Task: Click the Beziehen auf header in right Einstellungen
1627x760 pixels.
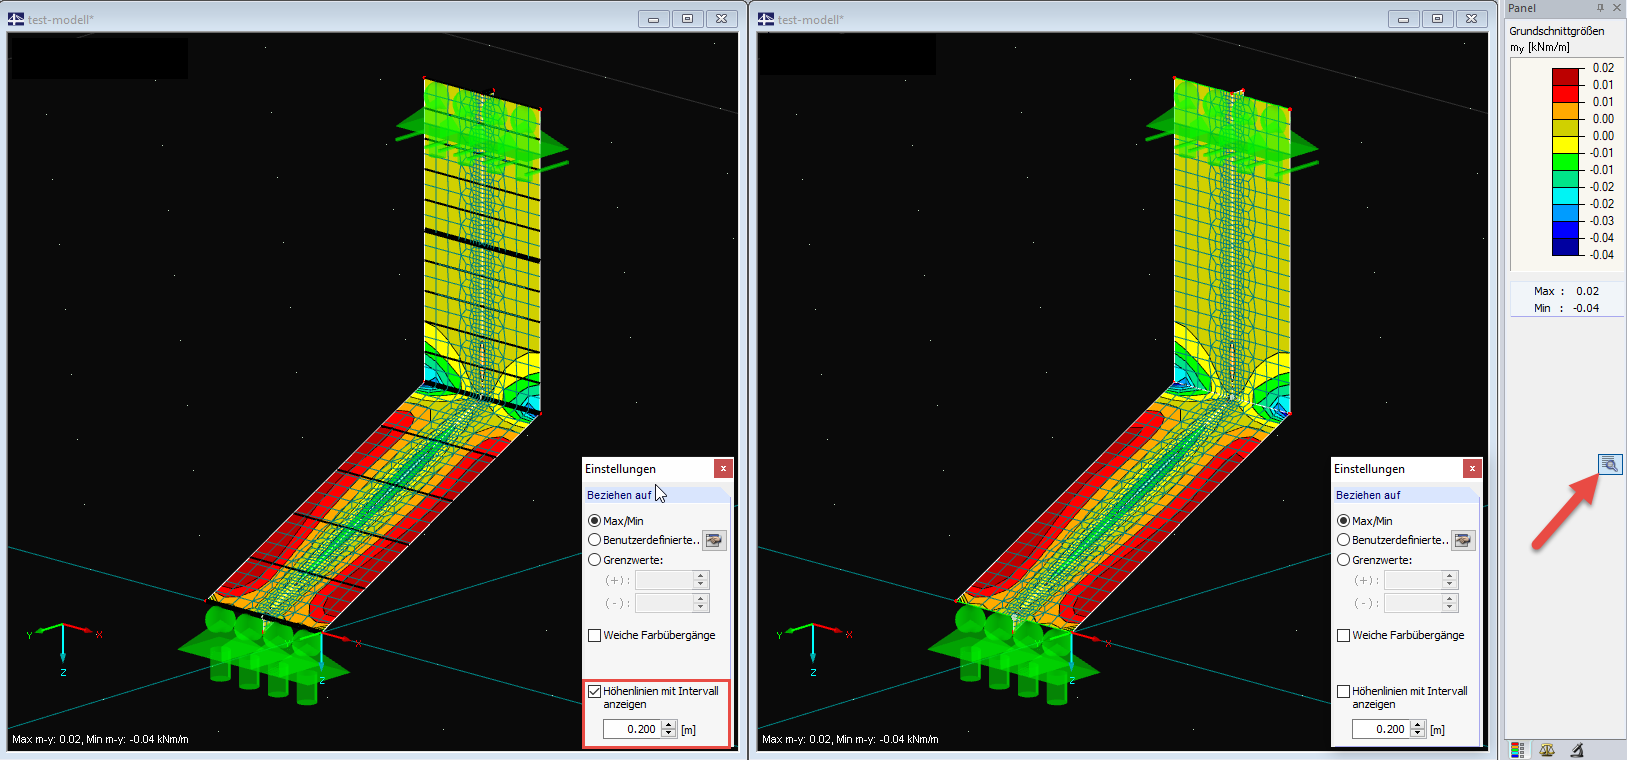Action: [x=1406, y=495]
